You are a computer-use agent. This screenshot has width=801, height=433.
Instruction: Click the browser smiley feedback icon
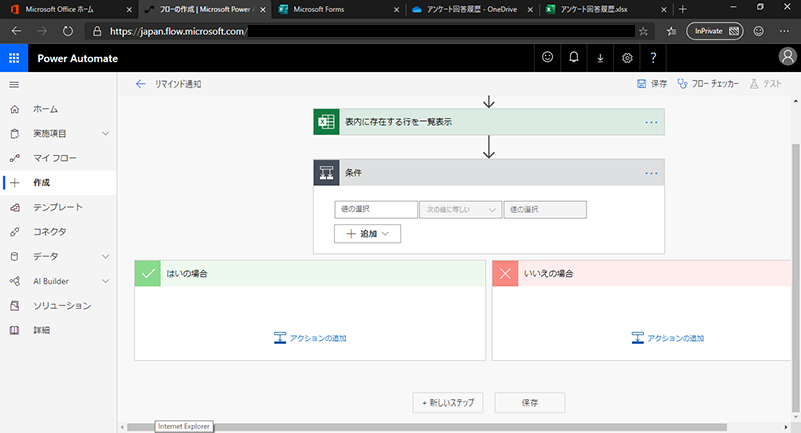point(759,31)
